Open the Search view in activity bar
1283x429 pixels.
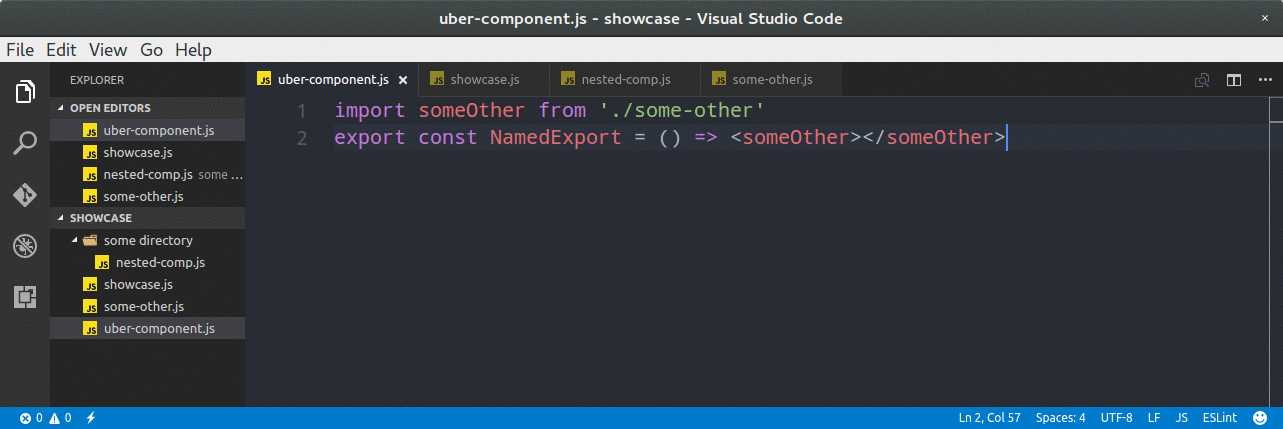pyautogui.click(x=25, y=143)
